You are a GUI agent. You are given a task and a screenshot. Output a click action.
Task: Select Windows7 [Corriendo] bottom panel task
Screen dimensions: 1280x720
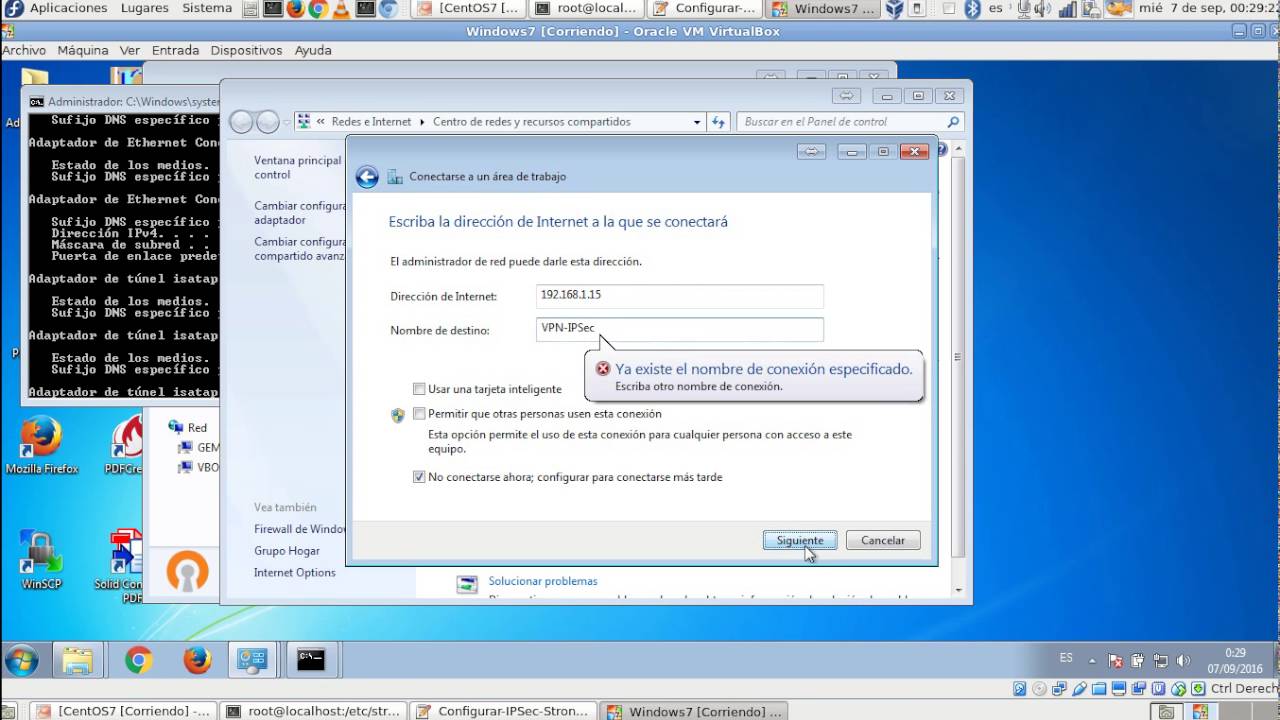click(x=694, y=711)
